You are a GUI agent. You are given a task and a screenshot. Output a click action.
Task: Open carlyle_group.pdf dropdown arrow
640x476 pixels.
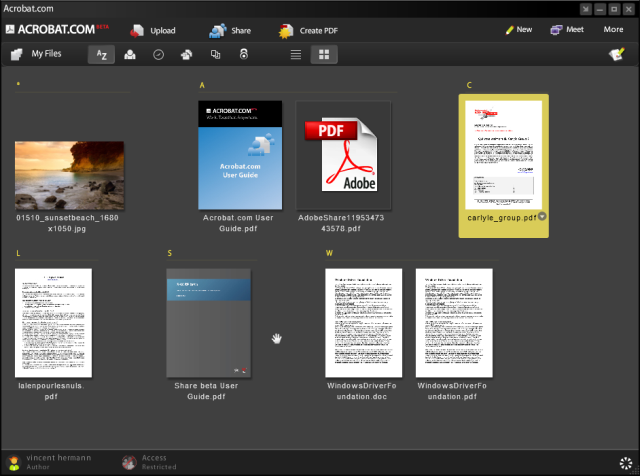542,216
